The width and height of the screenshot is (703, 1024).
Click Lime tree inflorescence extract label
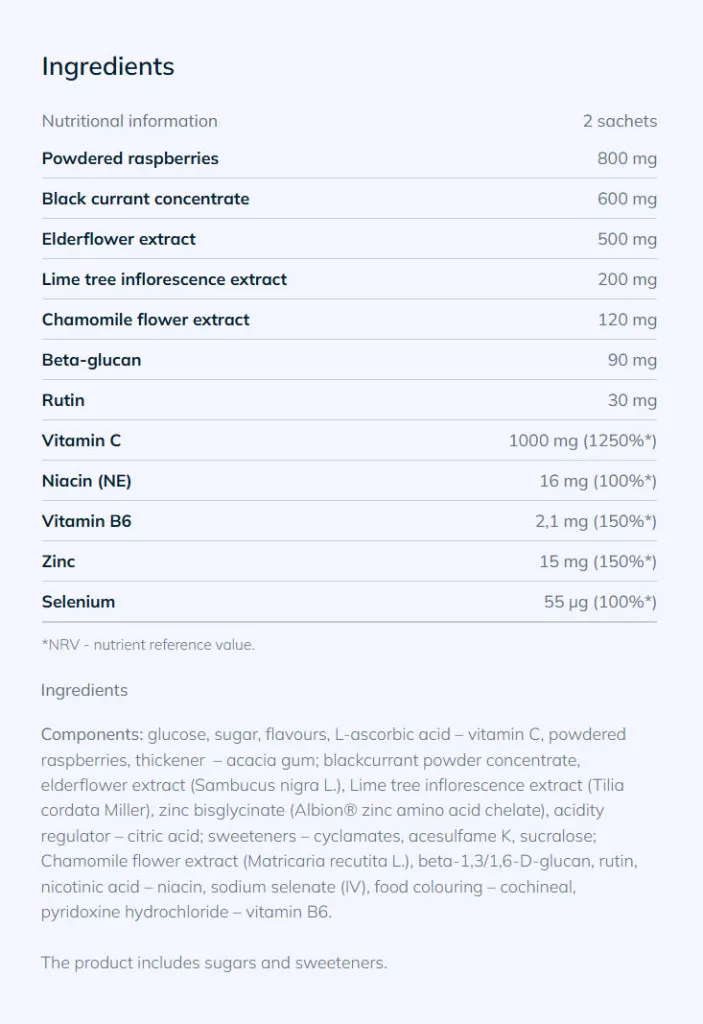click(x=164, y=279)
